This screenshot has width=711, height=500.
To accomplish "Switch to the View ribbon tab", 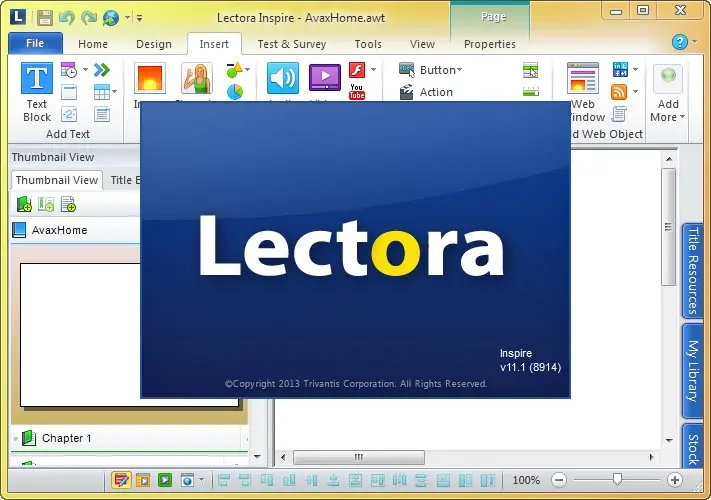I will pos(422,44).
